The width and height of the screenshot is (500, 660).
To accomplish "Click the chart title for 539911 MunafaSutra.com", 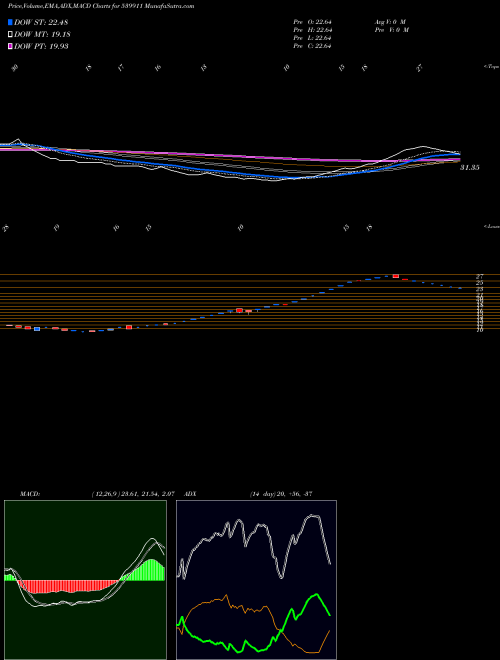I will [101, 7].
